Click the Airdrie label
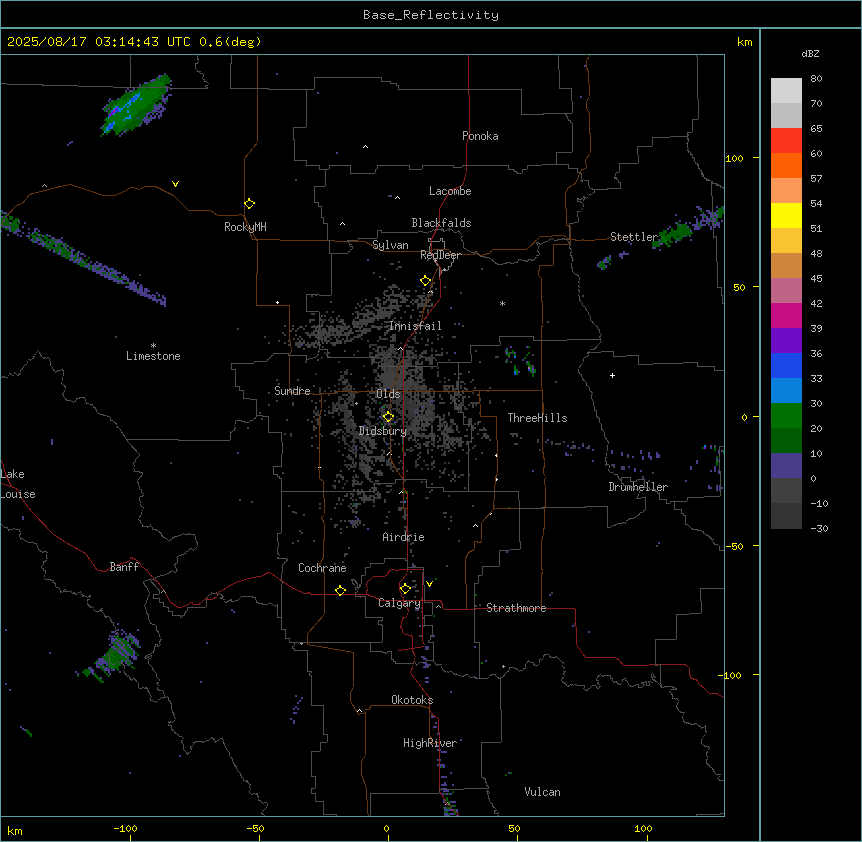Viewport: 862px width, 842px height. [403, 537]
